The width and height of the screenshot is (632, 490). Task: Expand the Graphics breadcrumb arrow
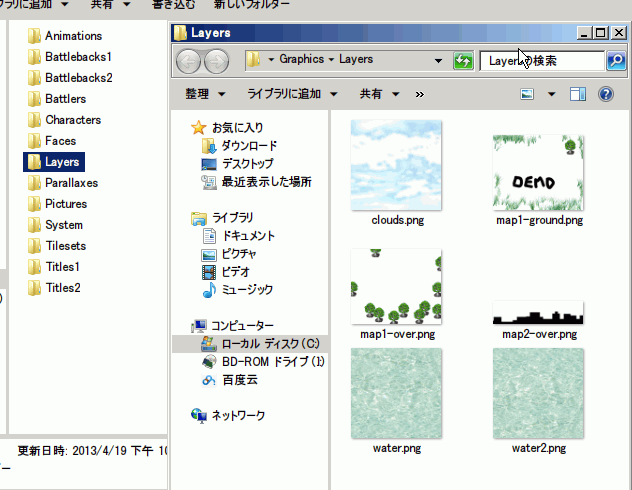331,60
